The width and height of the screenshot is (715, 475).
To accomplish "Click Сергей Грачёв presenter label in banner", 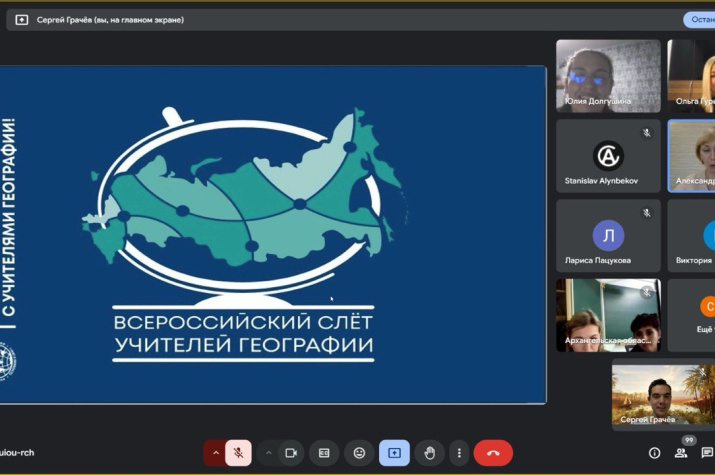I will (x=110, y=20).
